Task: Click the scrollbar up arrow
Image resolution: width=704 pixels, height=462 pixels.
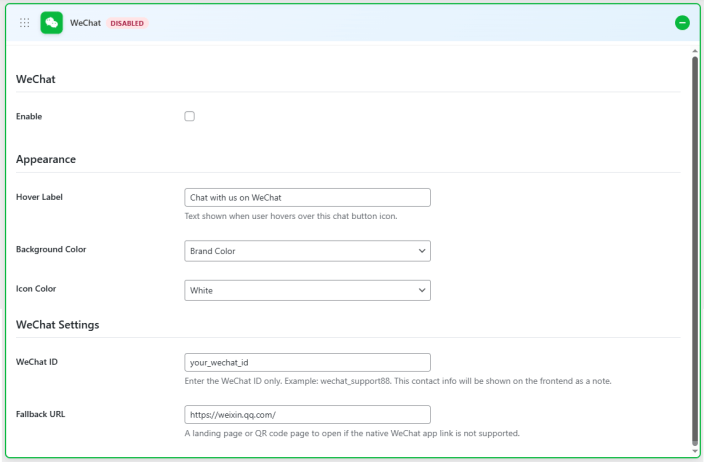Action: tap(695, 51)
